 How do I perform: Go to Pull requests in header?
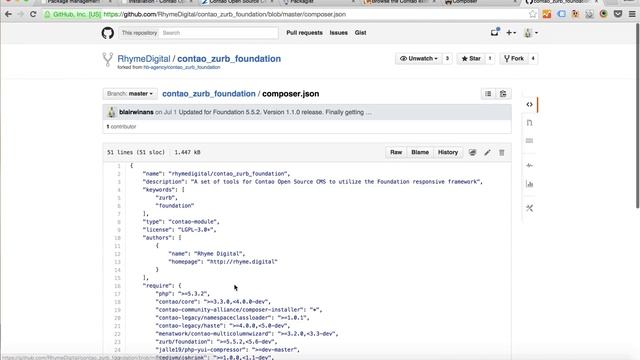pyautogui.click(x=304, y=33)
